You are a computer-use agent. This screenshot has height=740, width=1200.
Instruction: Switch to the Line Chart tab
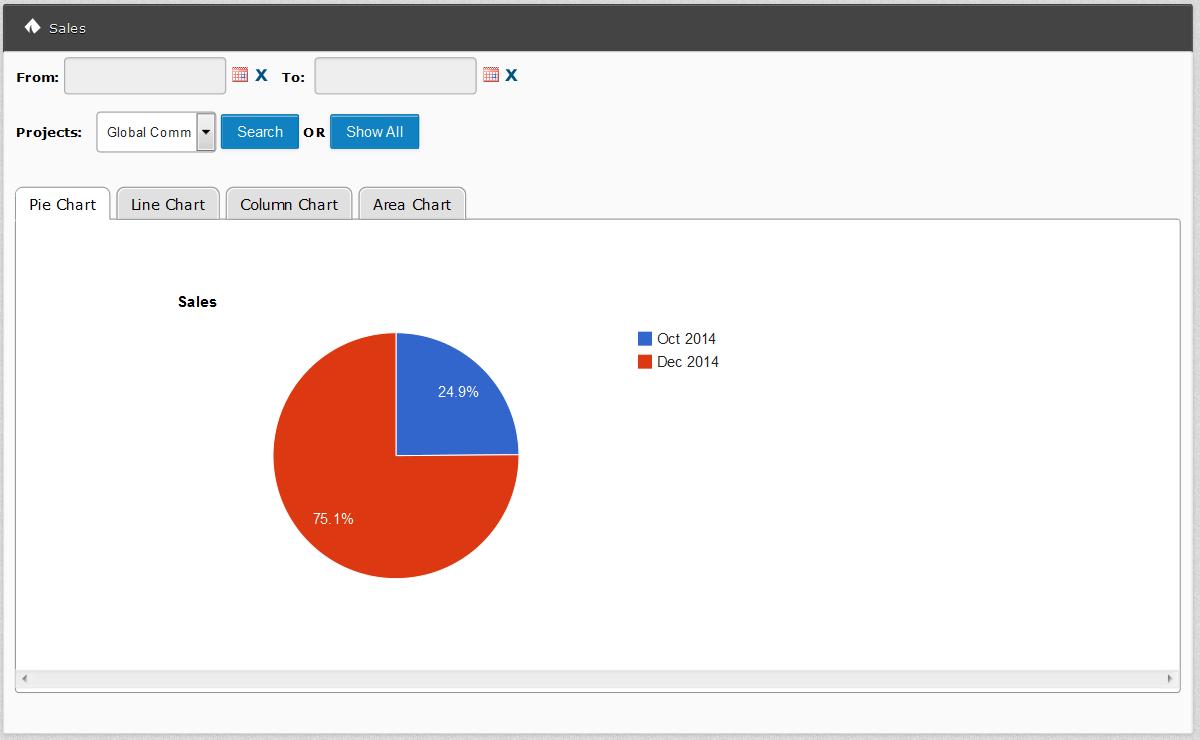[x=168, y=204]
